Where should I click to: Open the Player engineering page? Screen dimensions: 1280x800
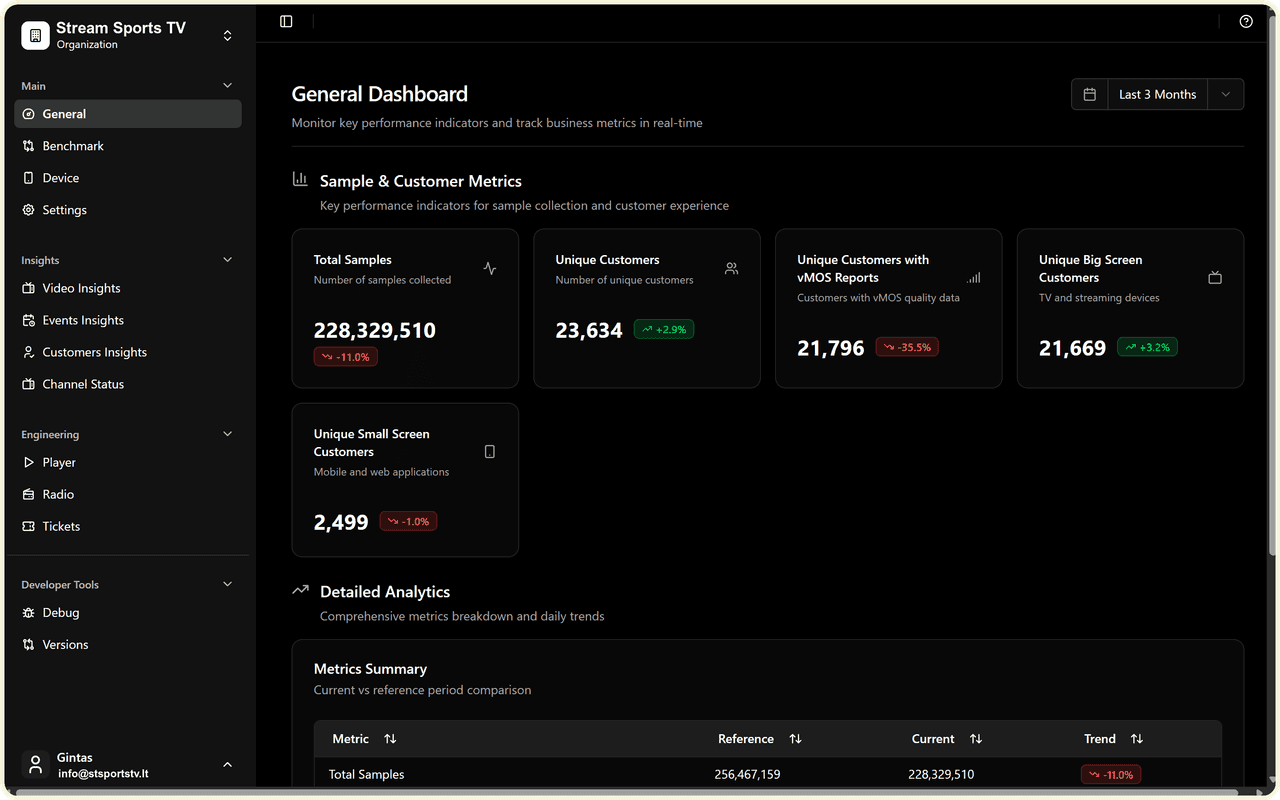coord(128,462)
